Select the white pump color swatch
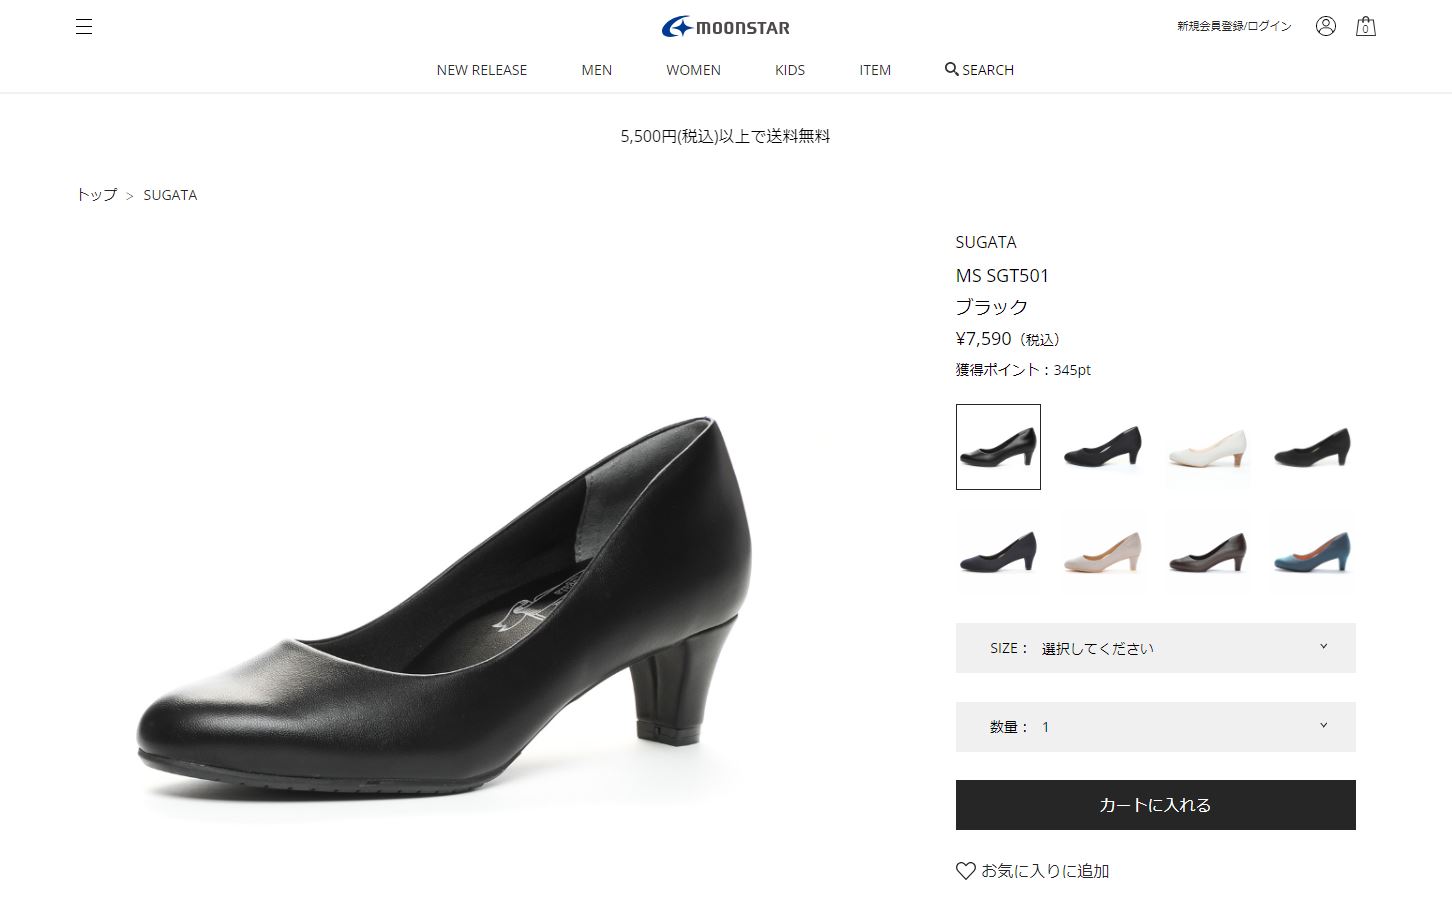Viewport: 1452px width, 909px height. coord(1208,447)
